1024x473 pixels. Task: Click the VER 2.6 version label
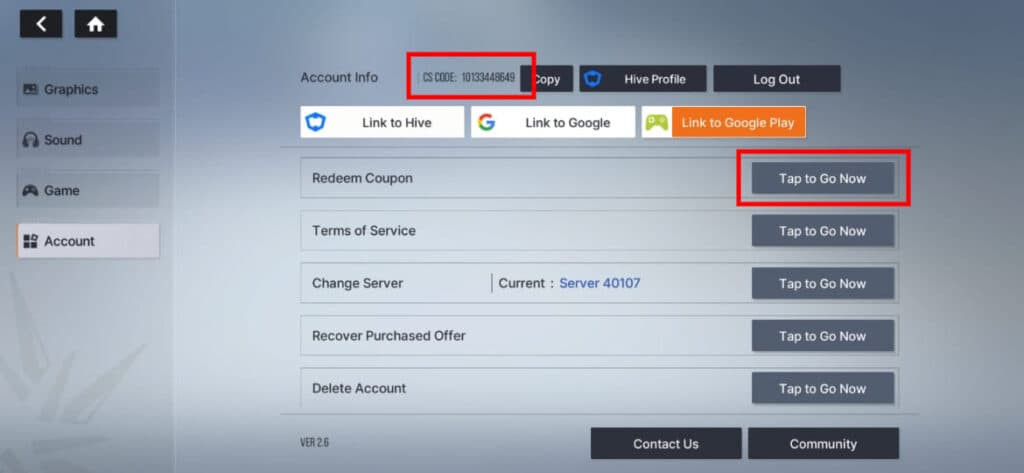click(314, 443)
